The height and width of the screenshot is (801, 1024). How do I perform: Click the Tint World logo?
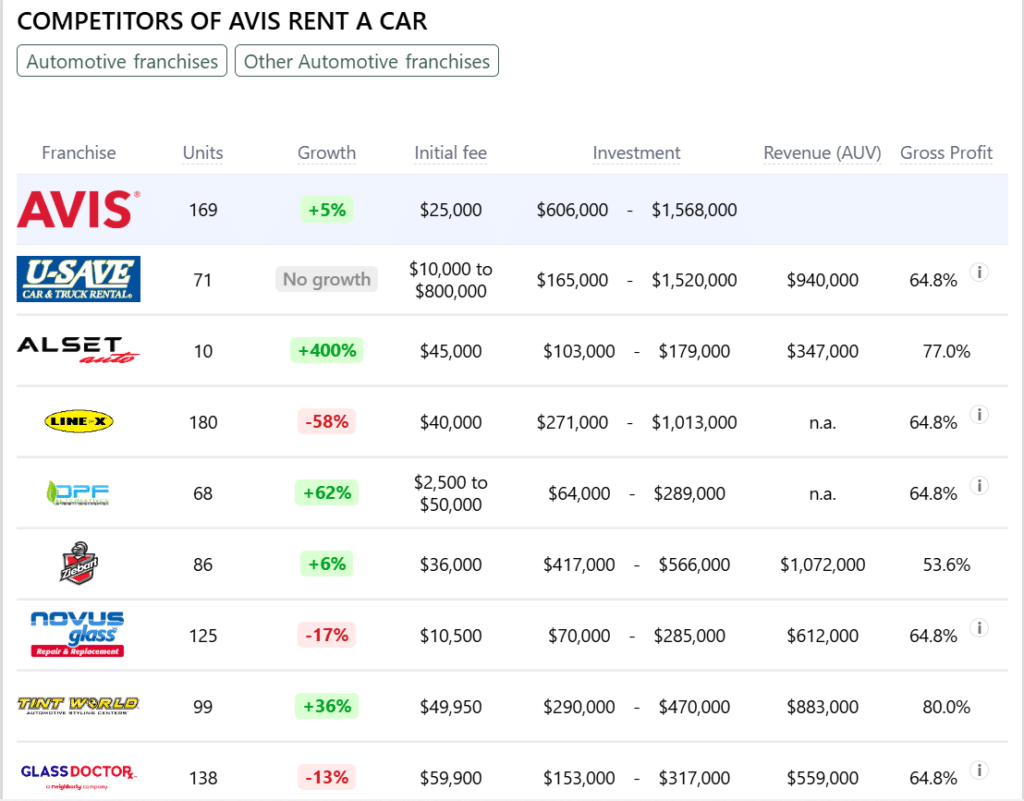pyautogui.click(x=78, y=705)
